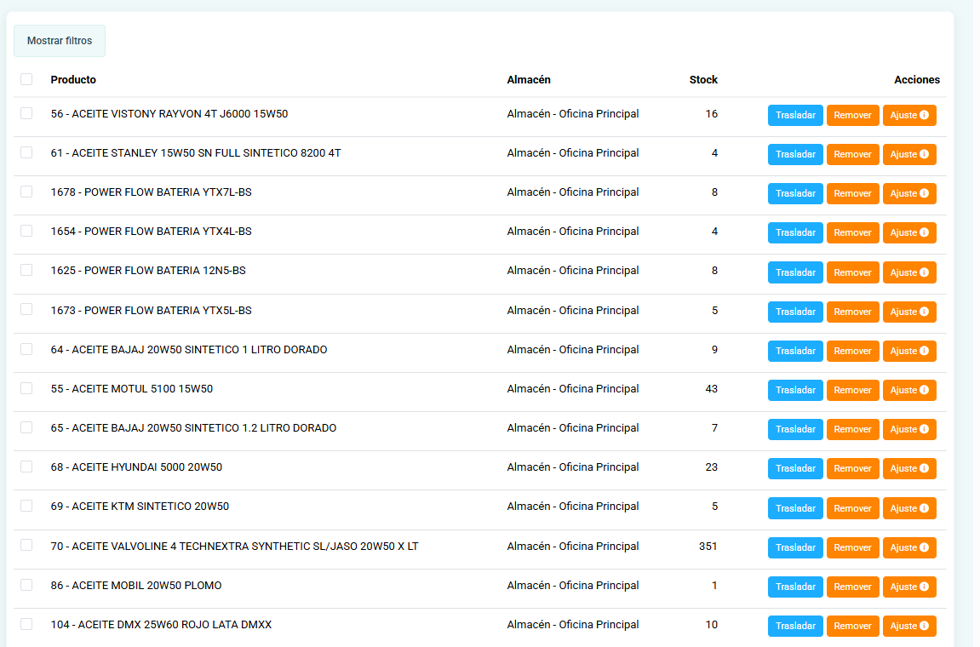This screenshot has height=647, width=980.
Task: Click Trasladar for ACEITE VISTONY RAYVON
Action: click(795, 115)
